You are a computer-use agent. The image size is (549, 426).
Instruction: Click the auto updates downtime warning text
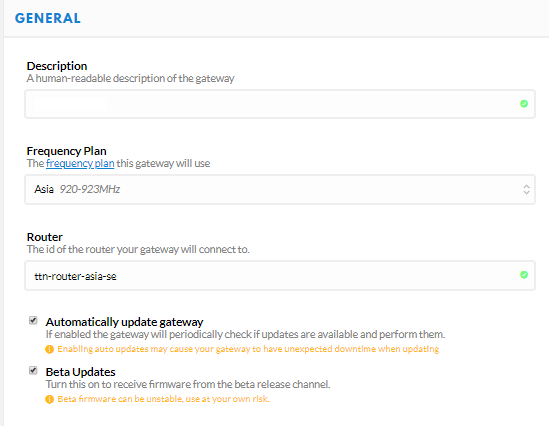[x=248, y=349]
